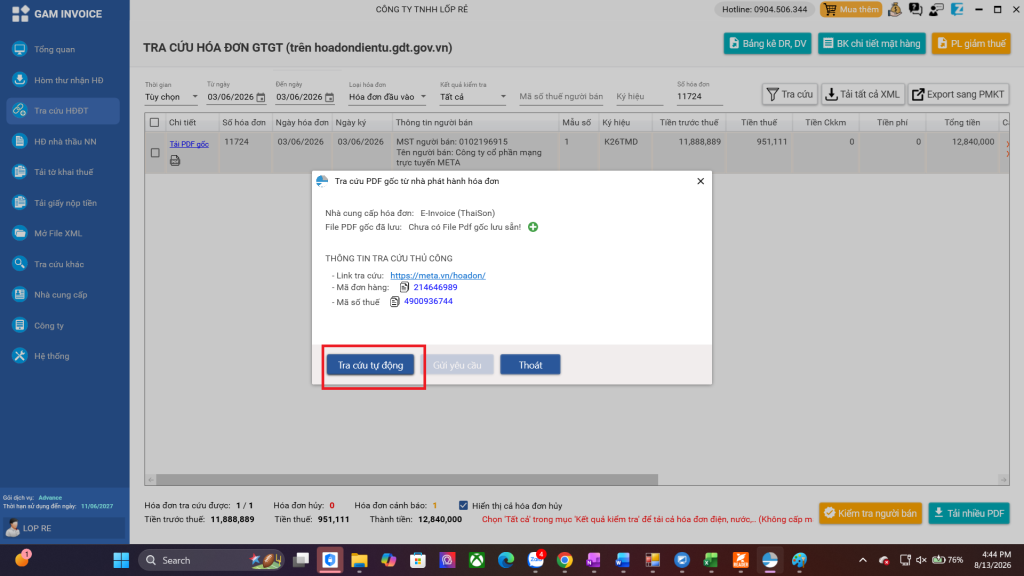Screen dimensions: 1024x576
Task: Open the question chat help icon
Action: (x=916, y=10)
